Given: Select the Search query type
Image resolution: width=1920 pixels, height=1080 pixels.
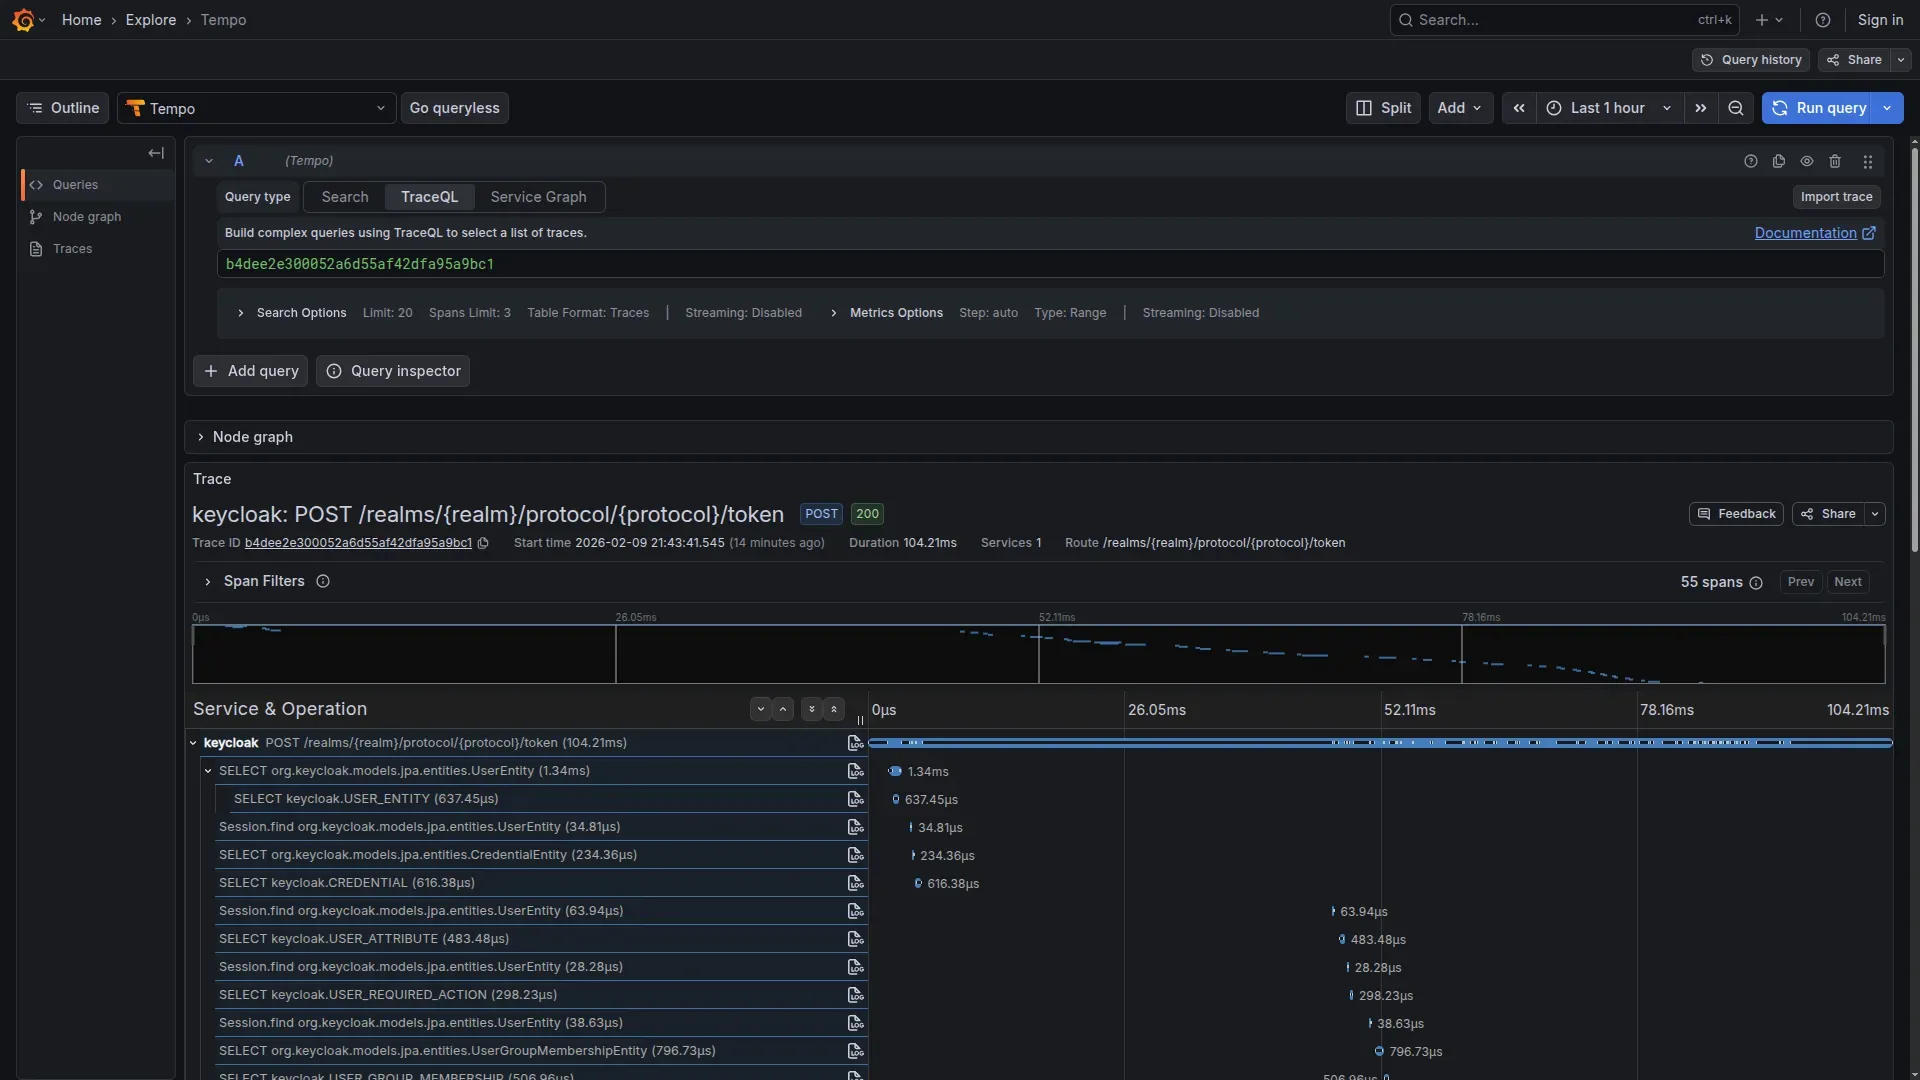Looking at the screenshot, I should pyautogui.click(x=345, y=197).
